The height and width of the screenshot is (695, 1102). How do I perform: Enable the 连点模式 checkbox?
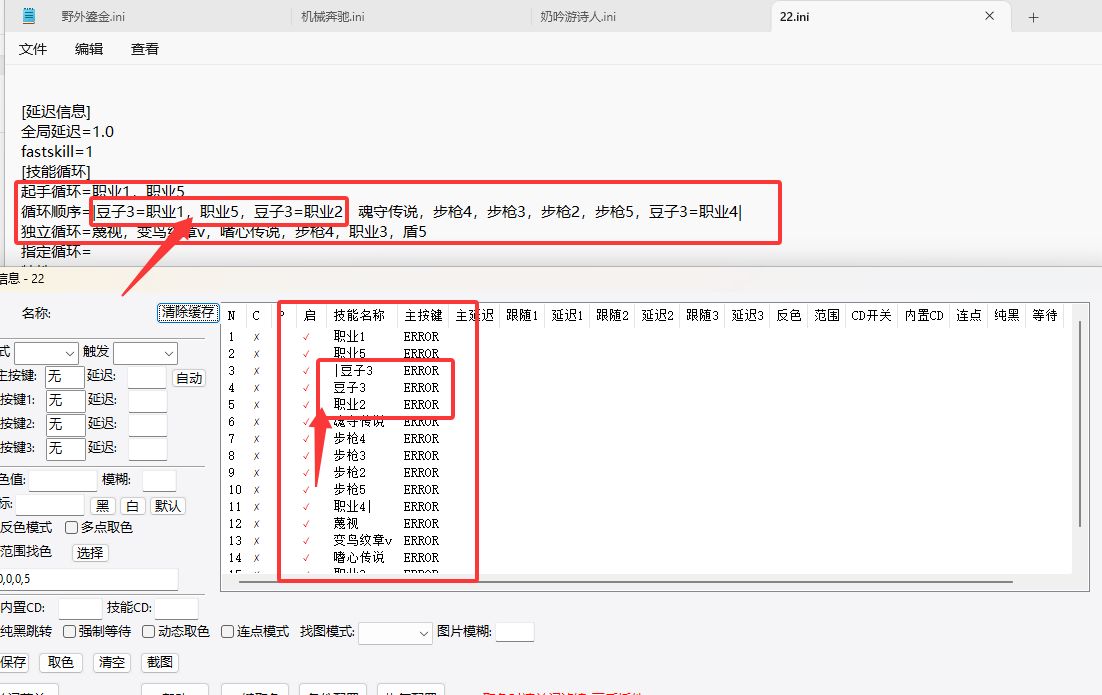[227, 631]
